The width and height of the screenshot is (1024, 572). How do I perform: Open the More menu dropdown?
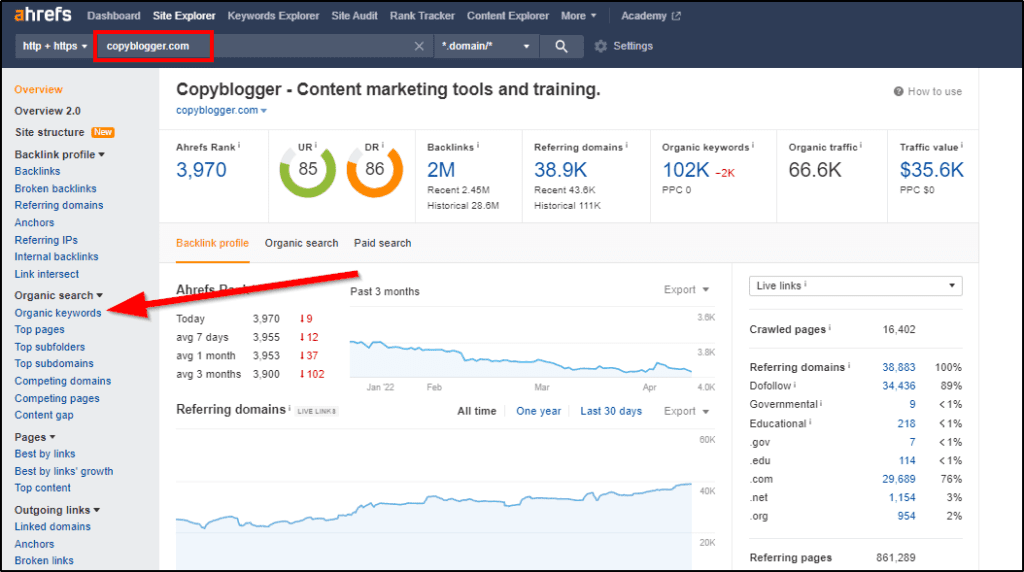pyautogui.click(x=579, y=16)
